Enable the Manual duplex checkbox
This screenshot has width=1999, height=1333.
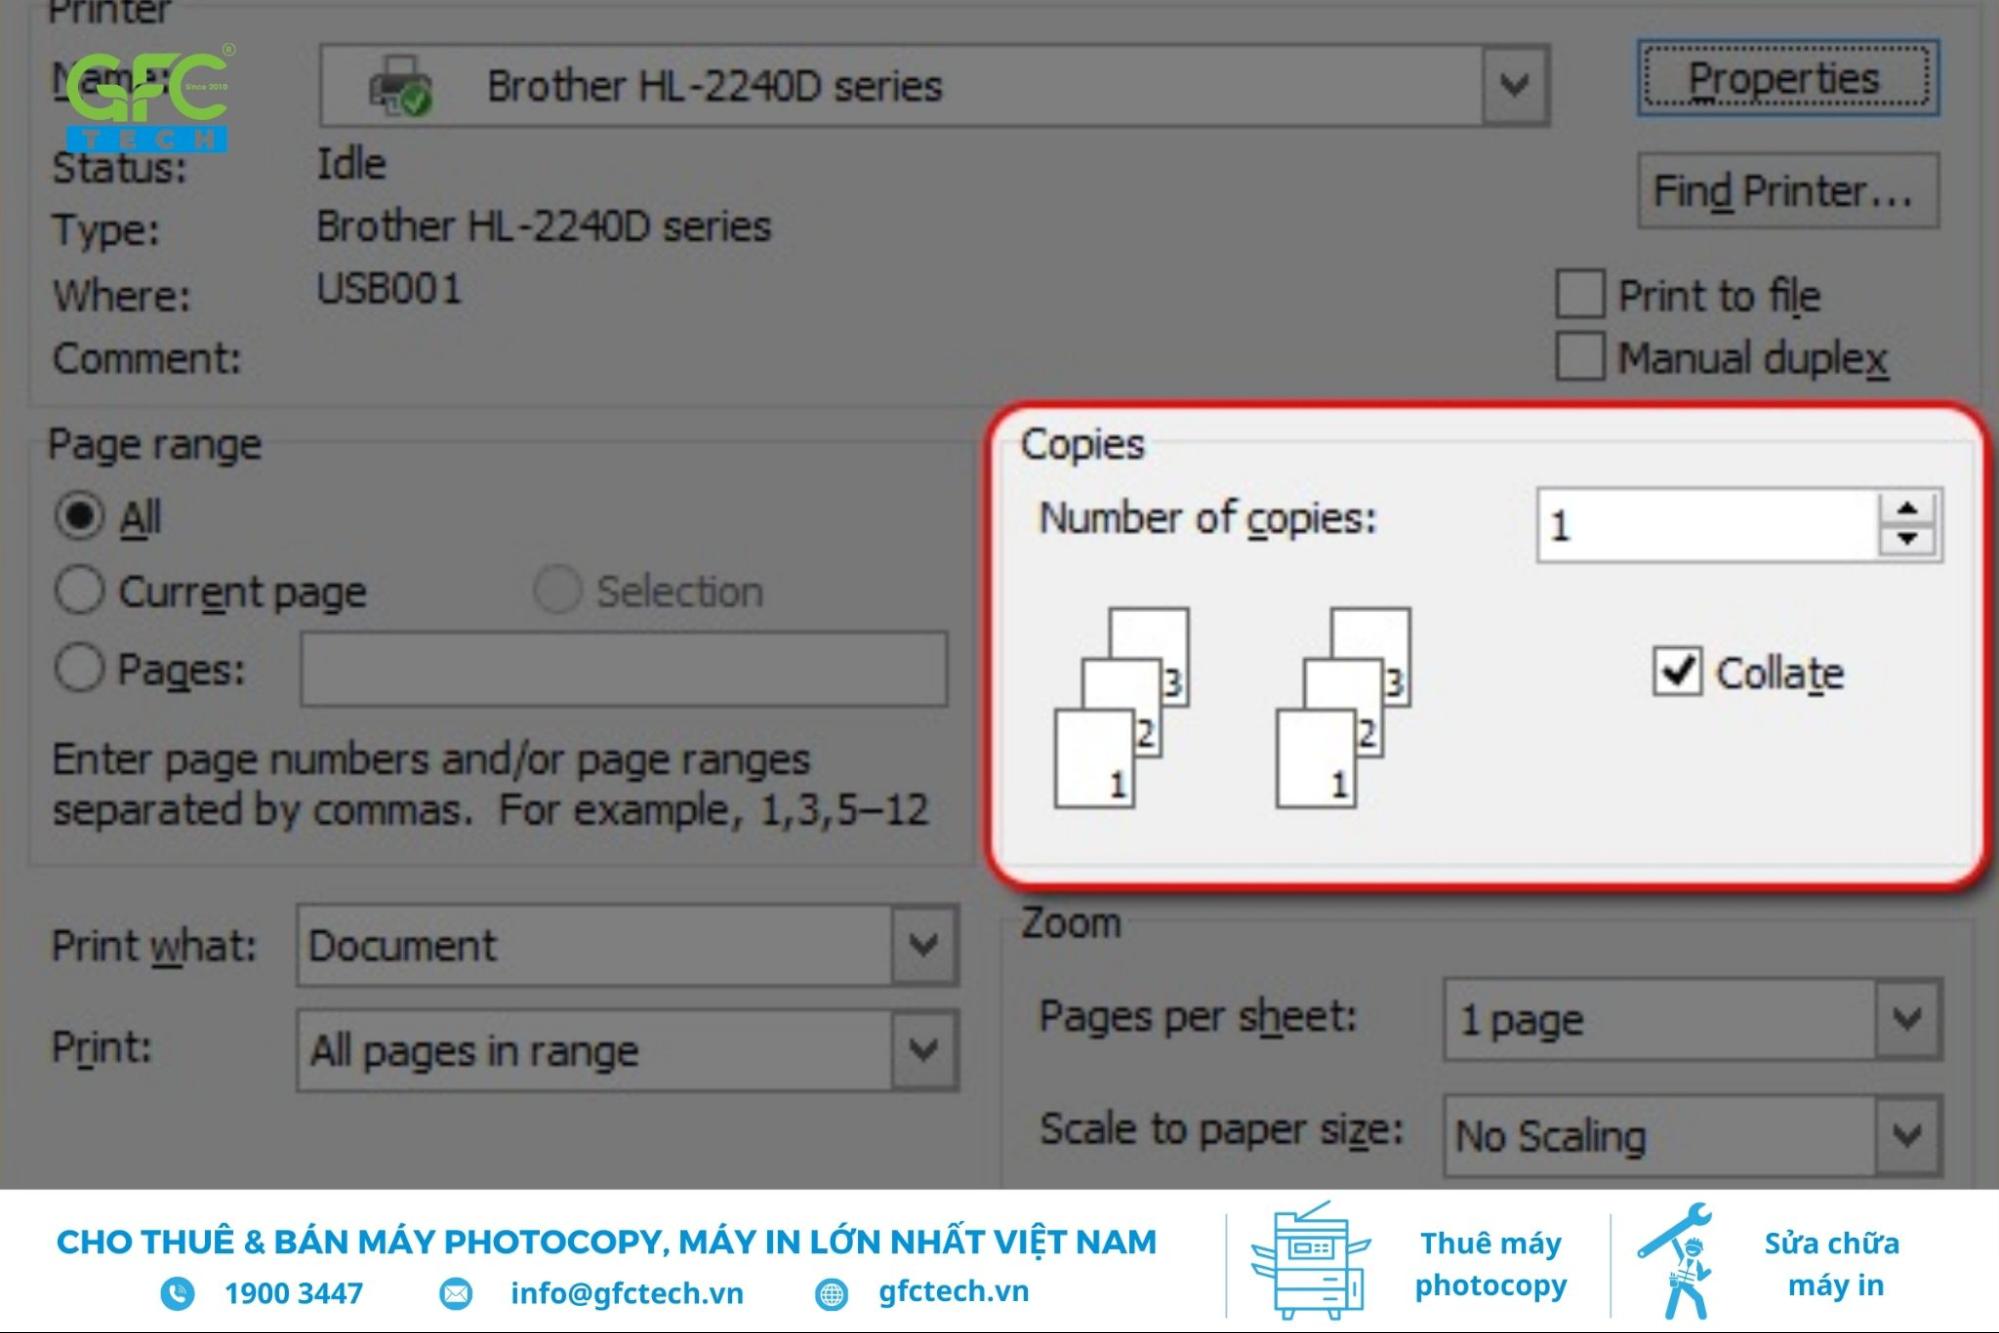[1580, 357]
